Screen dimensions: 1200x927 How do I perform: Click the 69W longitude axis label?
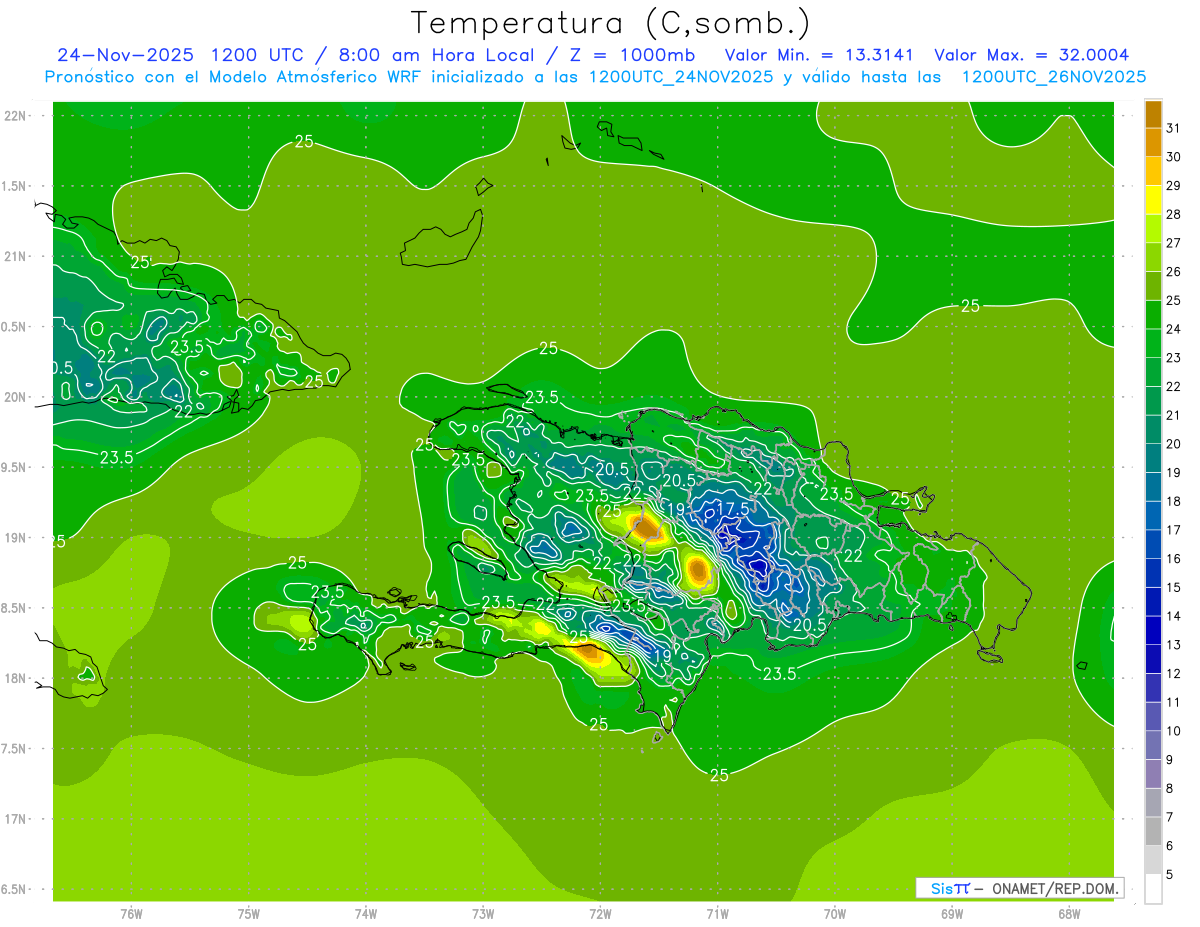pyautogui.click(x=952, y=913)
